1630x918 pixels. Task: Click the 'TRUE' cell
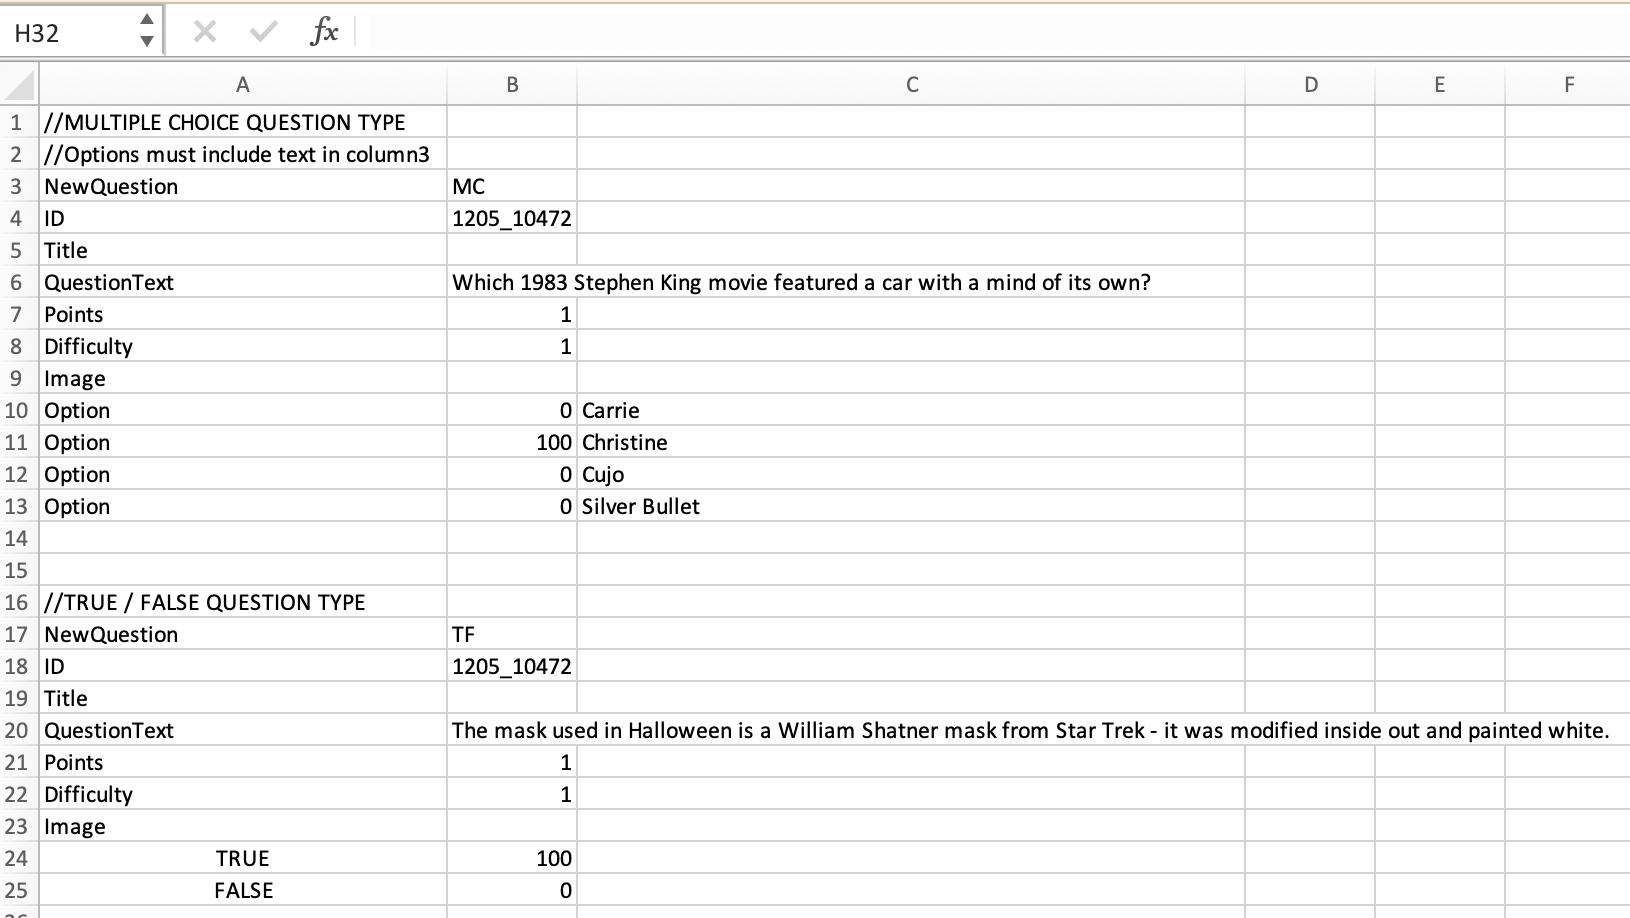coord(243,858)
